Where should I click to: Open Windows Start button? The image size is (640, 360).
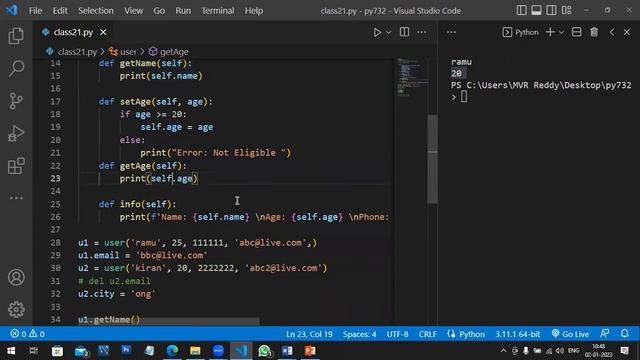click(11, 351)
